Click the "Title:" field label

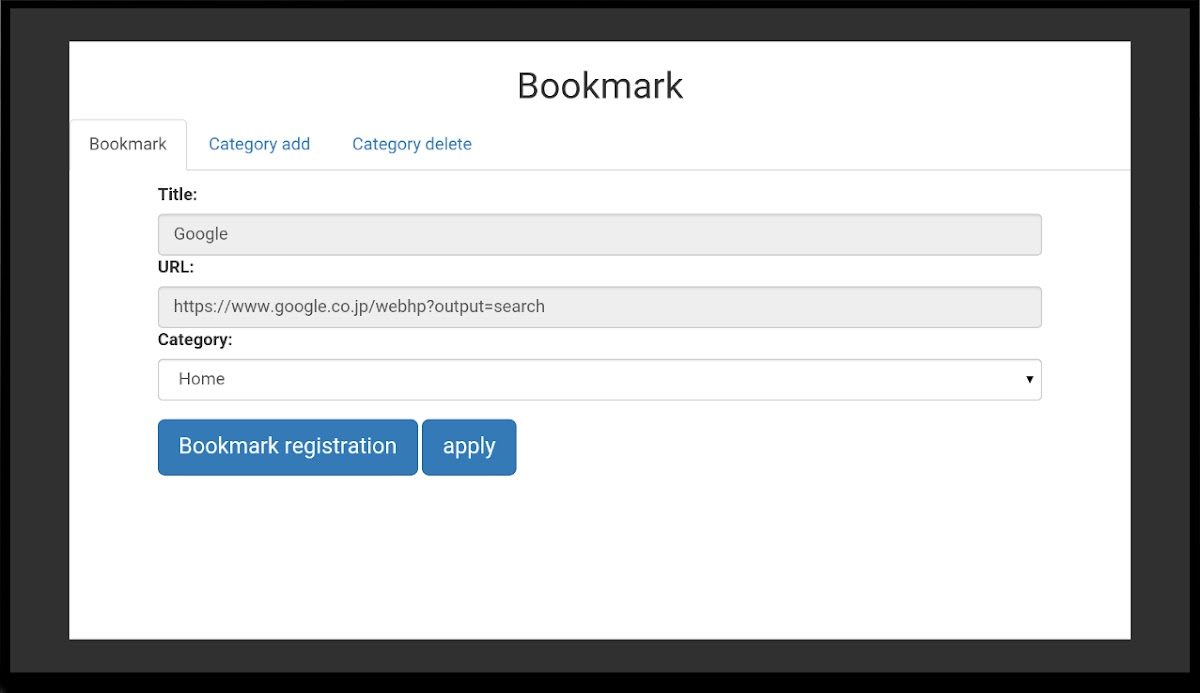tap(178, 195)
